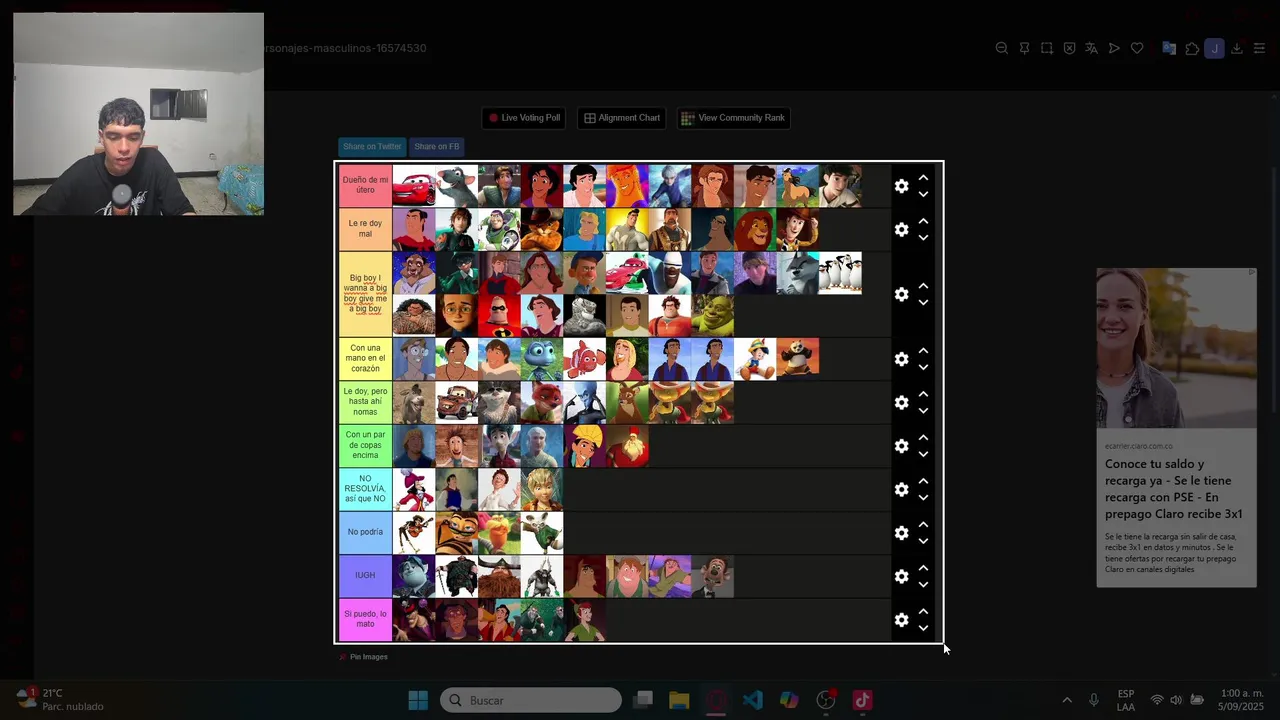Open settings gear for 'Dueño de mi útero' row

click(x=901, y=186)
